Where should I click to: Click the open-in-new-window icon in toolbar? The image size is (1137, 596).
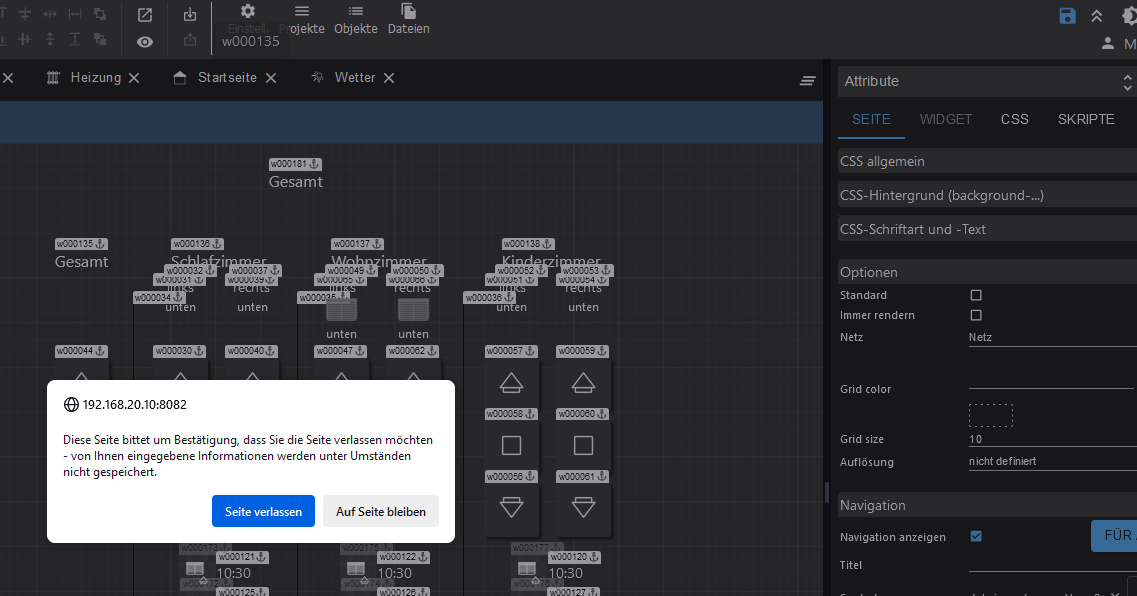145,15
